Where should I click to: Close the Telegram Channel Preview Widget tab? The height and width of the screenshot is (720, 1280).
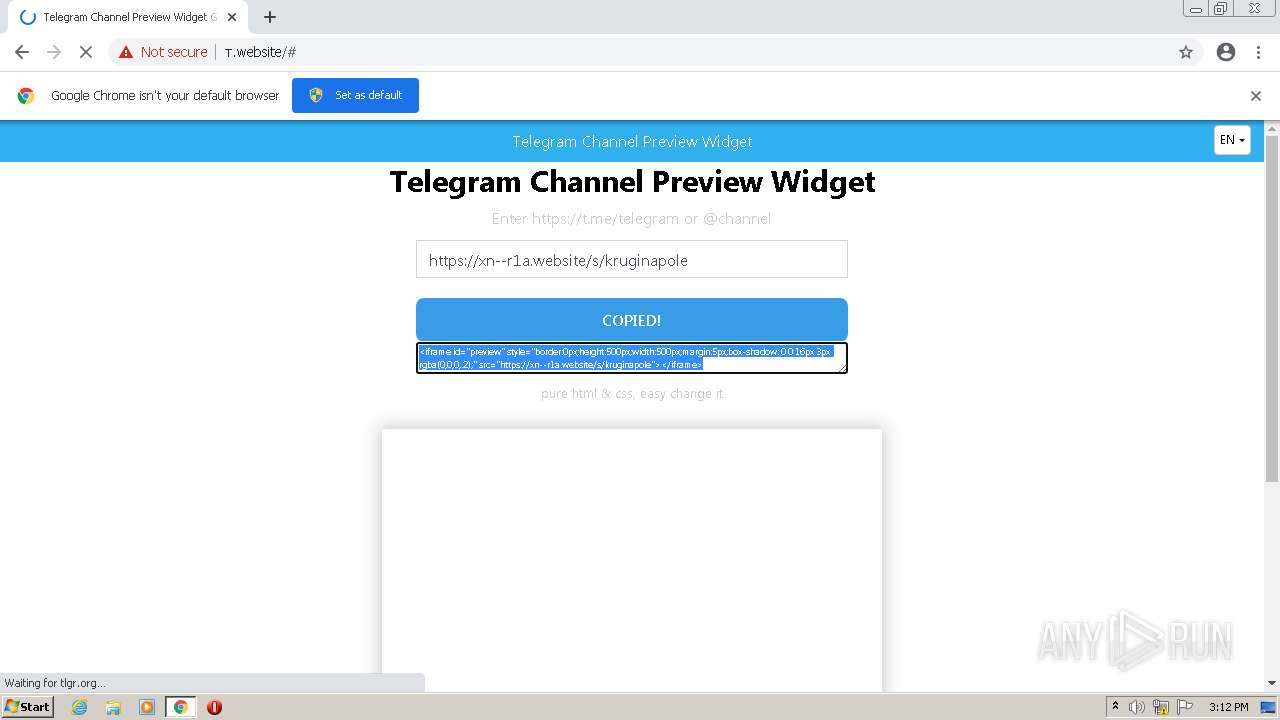click(232, 17)
